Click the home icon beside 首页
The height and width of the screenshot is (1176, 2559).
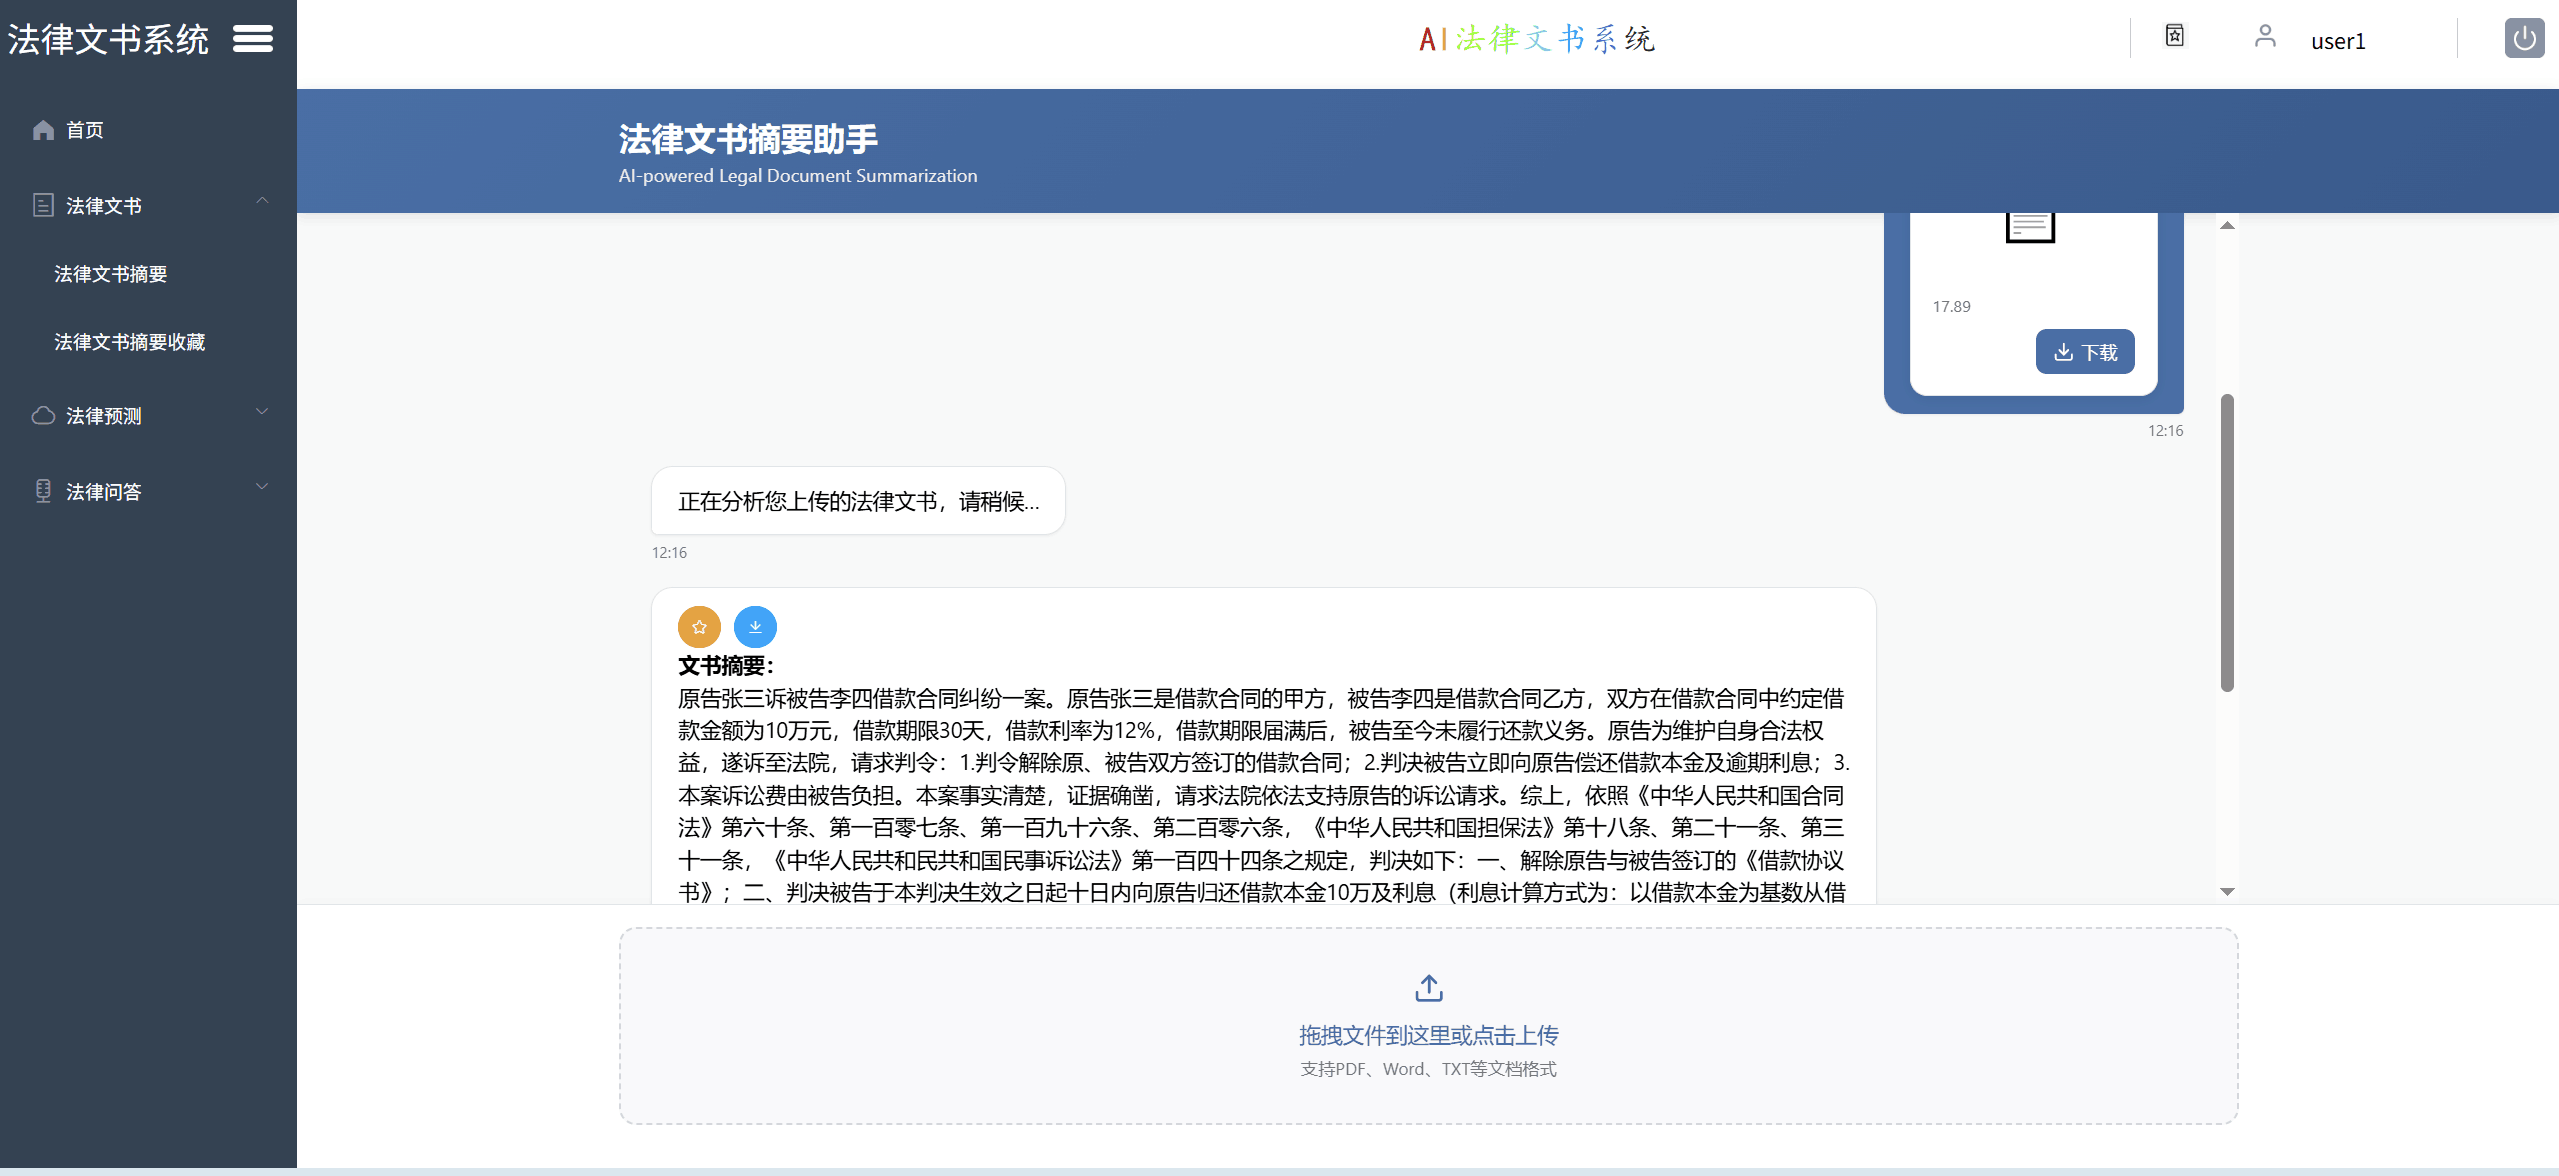[x=43, y=130]
